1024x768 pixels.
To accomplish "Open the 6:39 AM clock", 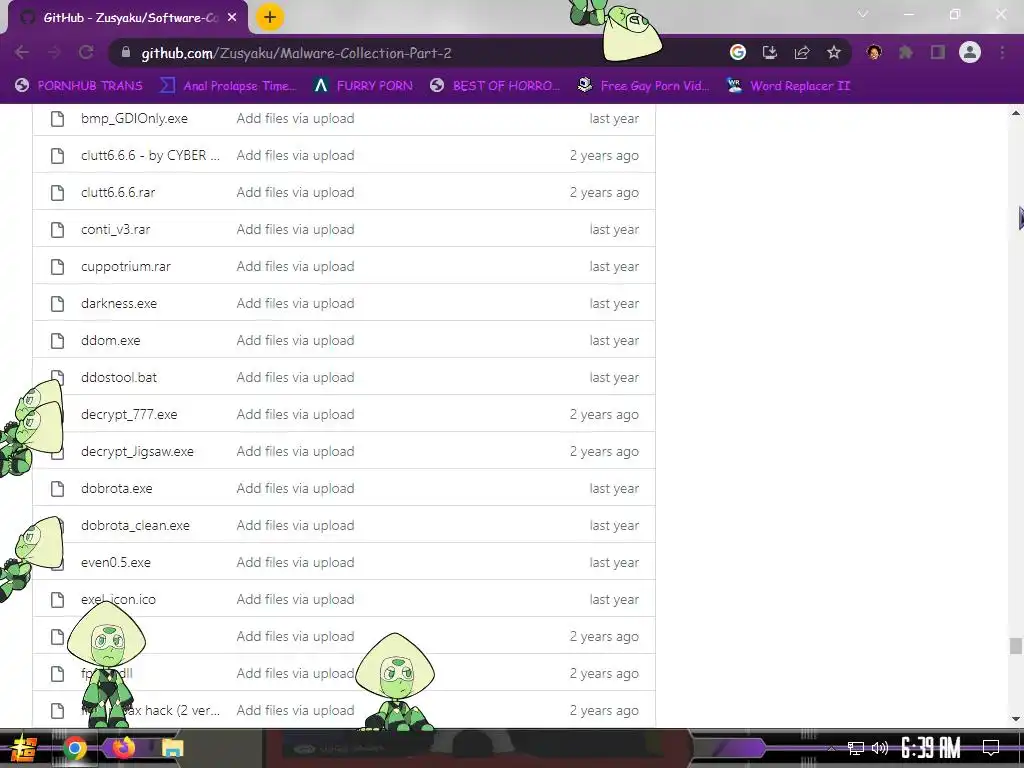I will tap(931, 748).
